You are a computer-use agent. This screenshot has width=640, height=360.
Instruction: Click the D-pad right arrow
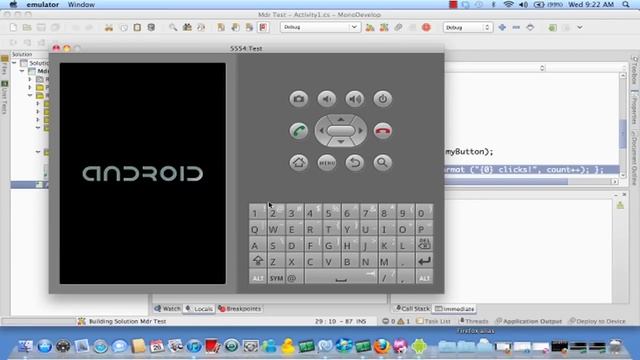(360, 131)
